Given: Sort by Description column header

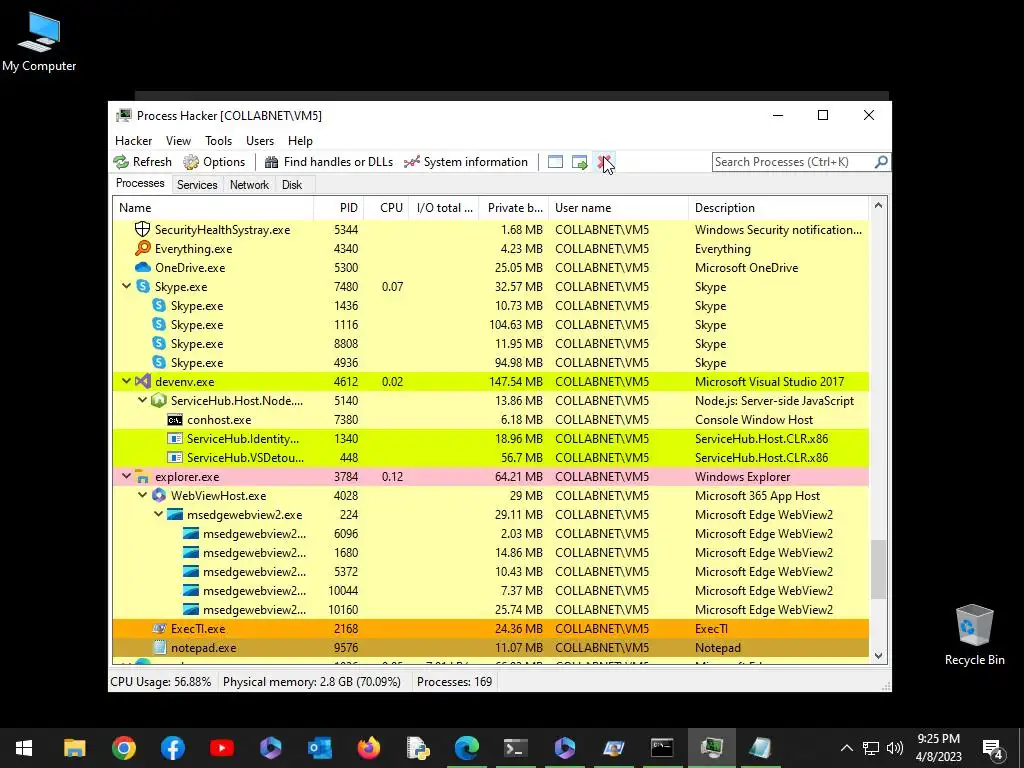Looking at the screenshot, I should coord(778,208).
